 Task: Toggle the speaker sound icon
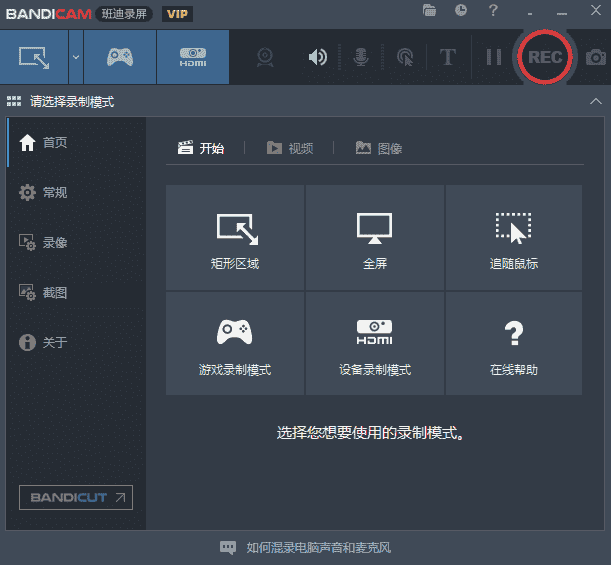click(x=317, y=57)
